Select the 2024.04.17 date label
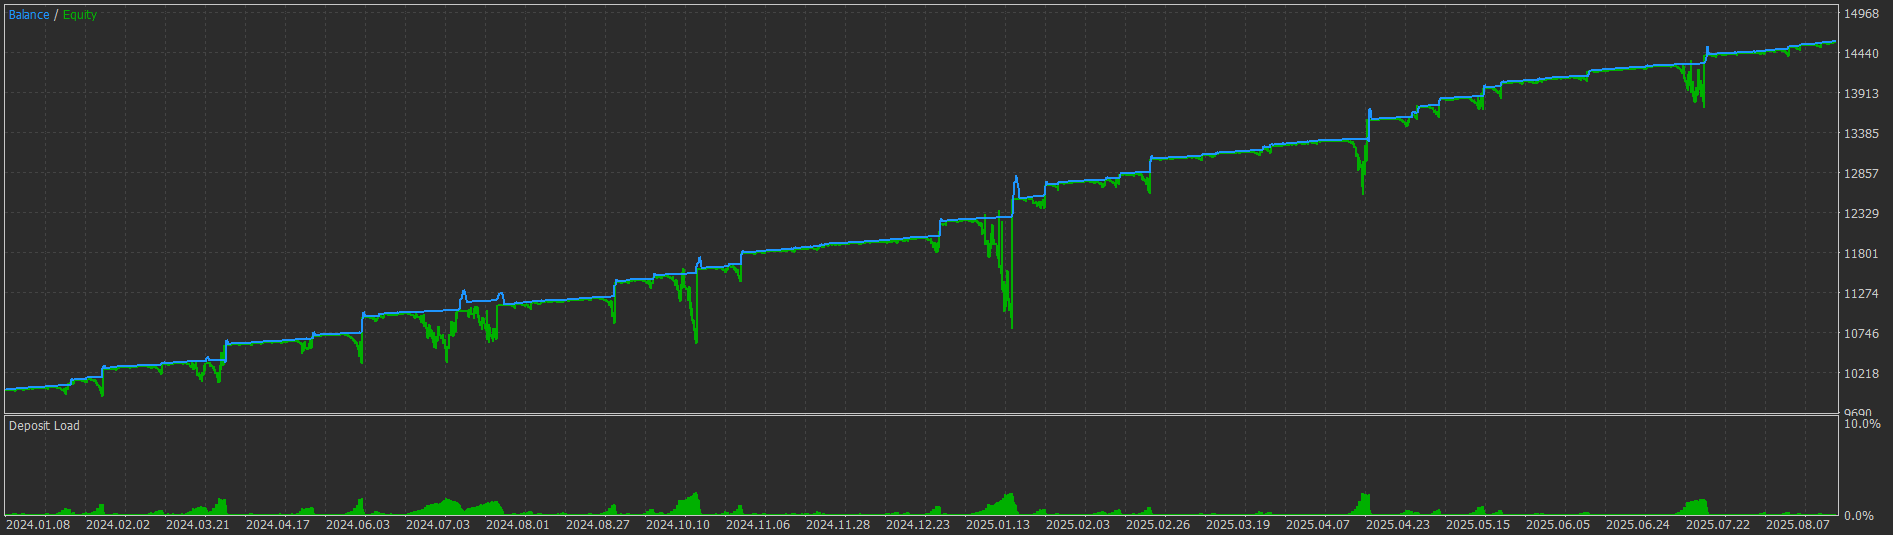Viewport: 1893px width, 535px height. click(278, 525)
